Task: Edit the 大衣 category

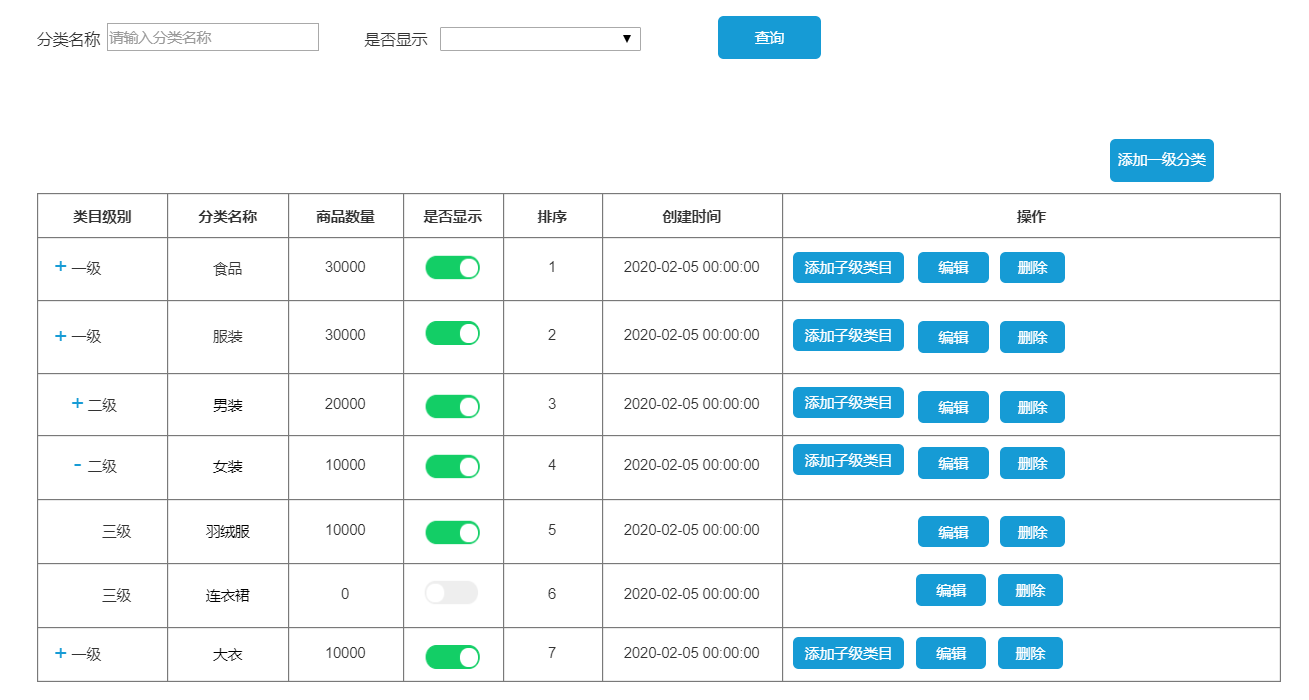Action: pos(951,653)
